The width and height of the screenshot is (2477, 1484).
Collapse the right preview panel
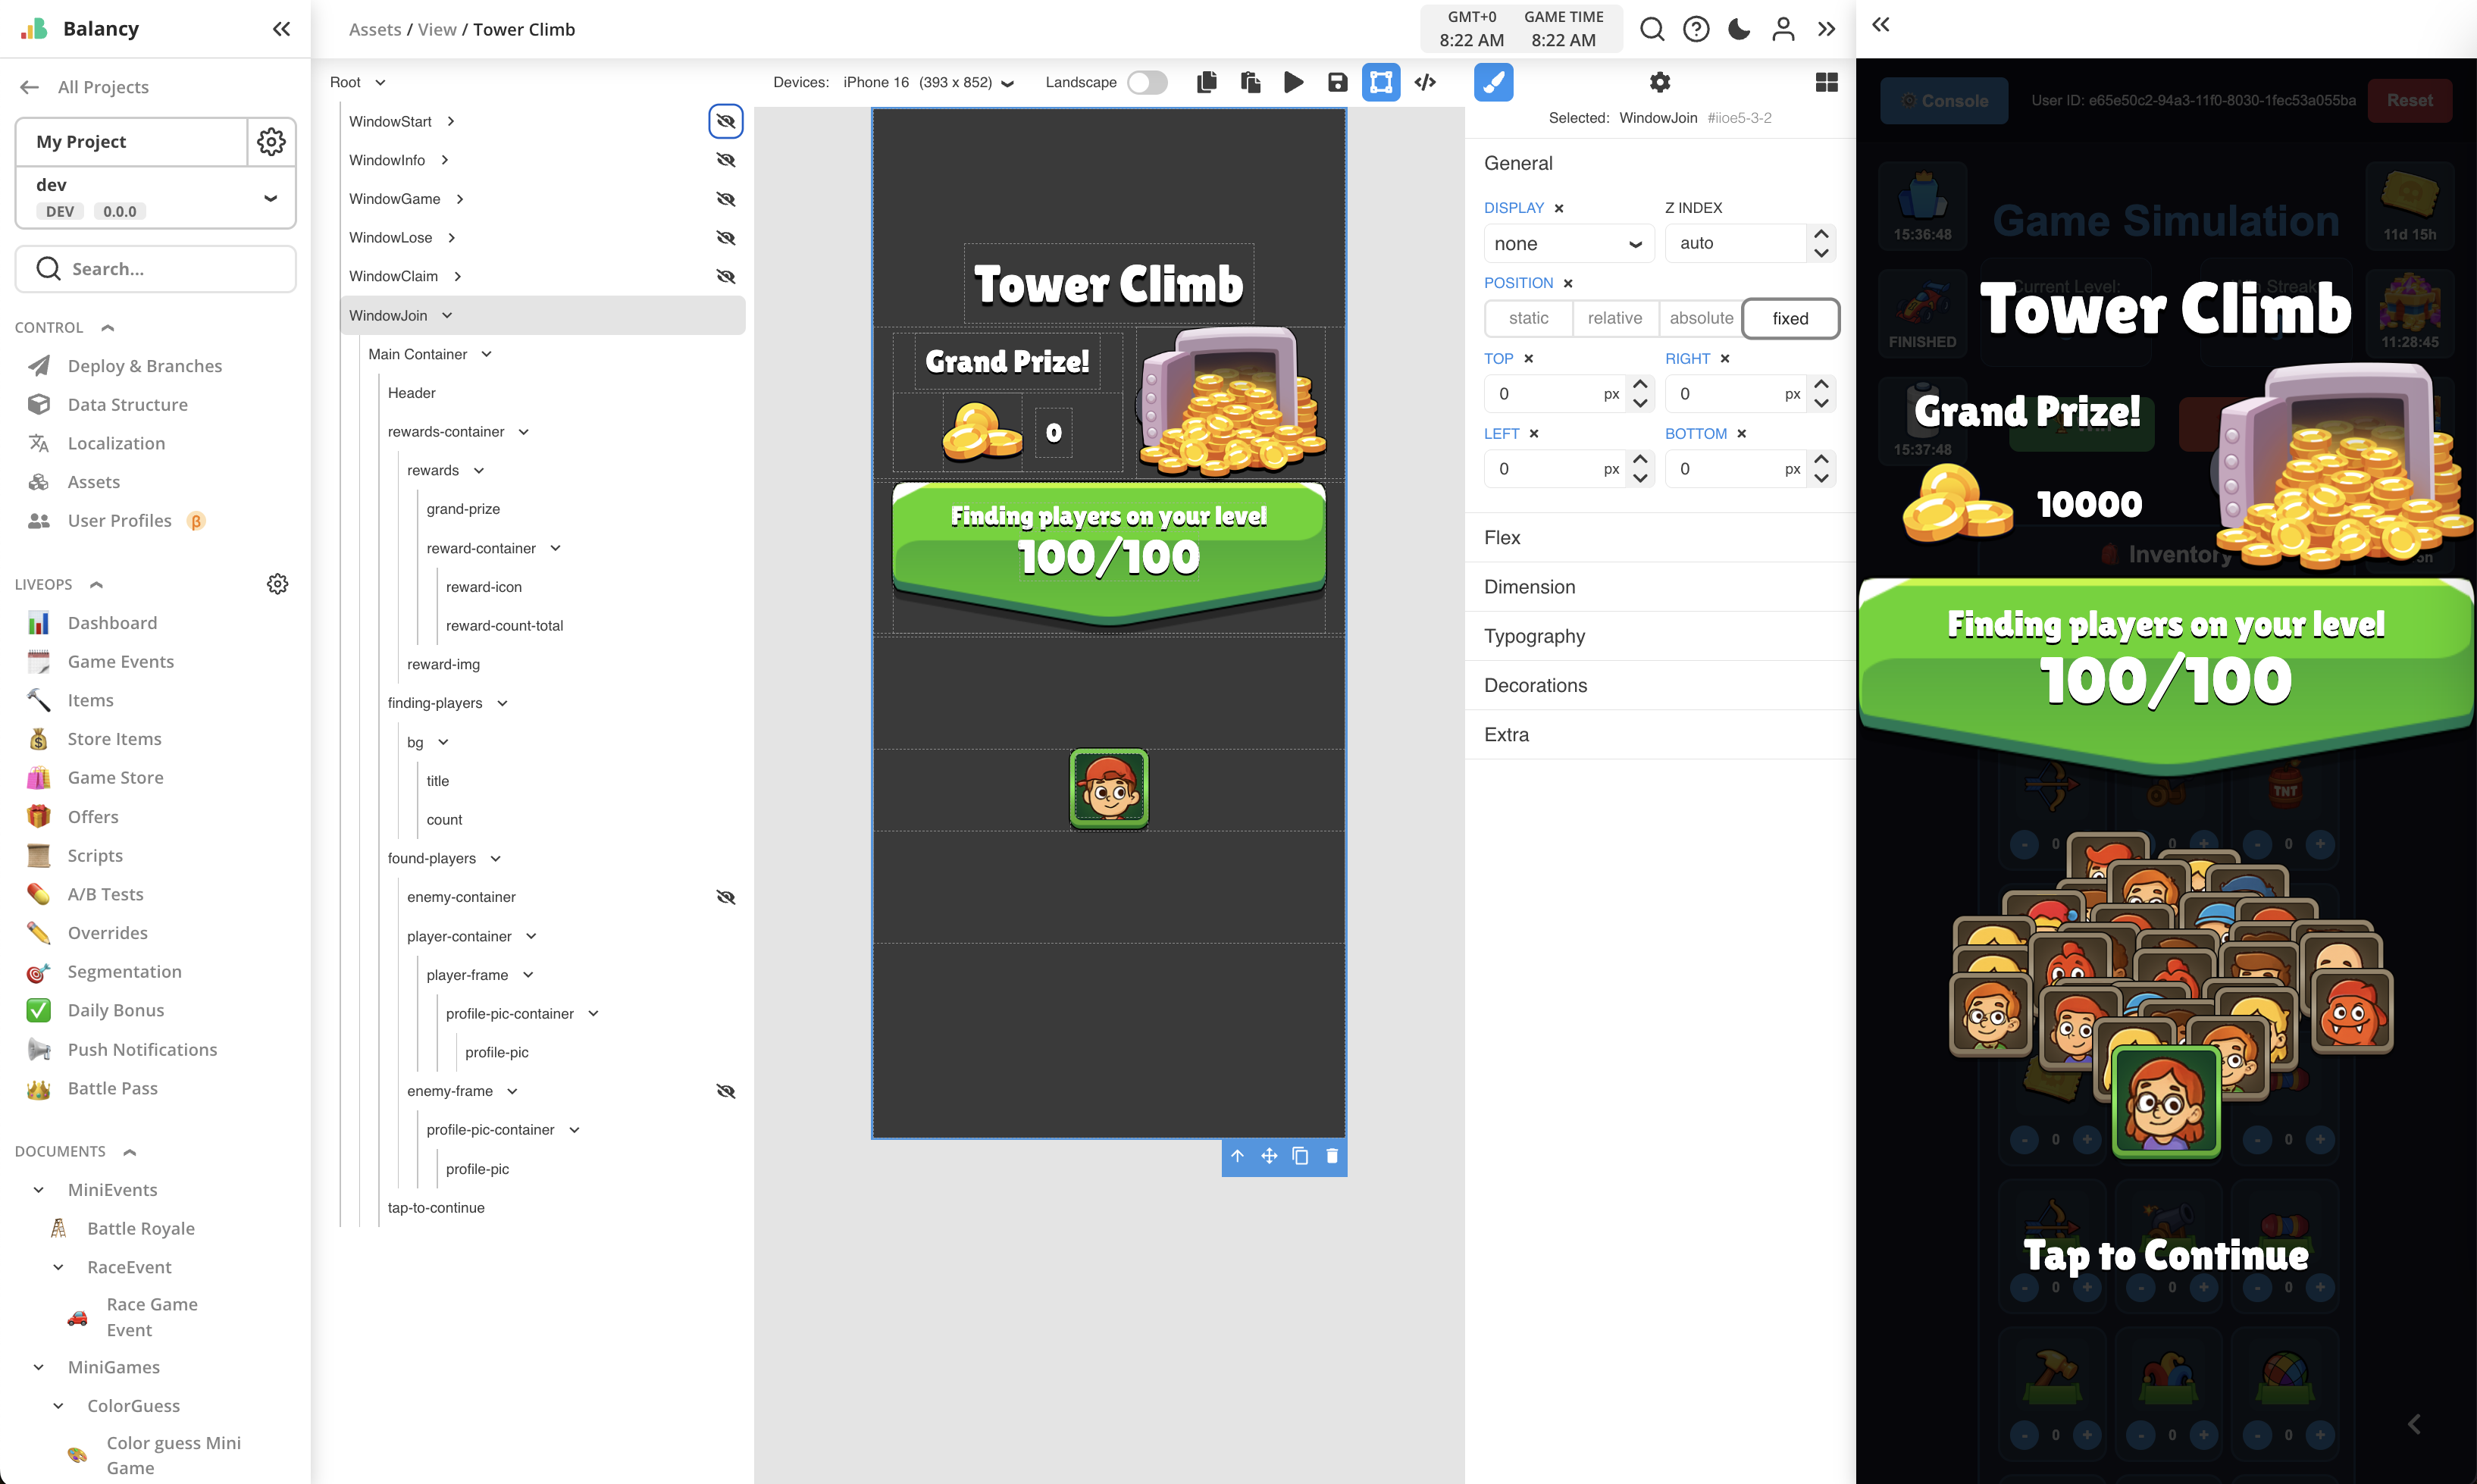[x=1881, y=24]
